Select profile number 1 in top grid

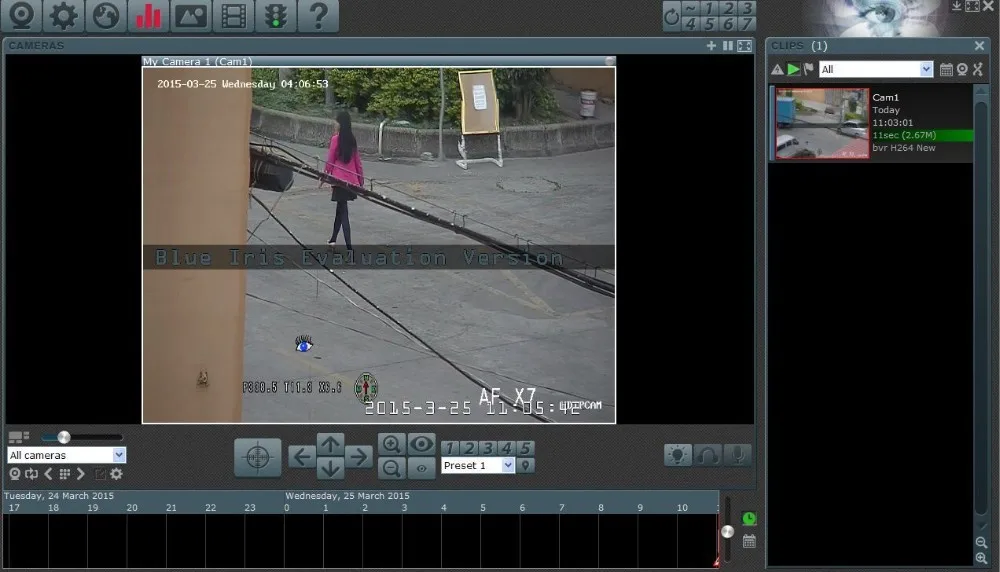[709, 8]
